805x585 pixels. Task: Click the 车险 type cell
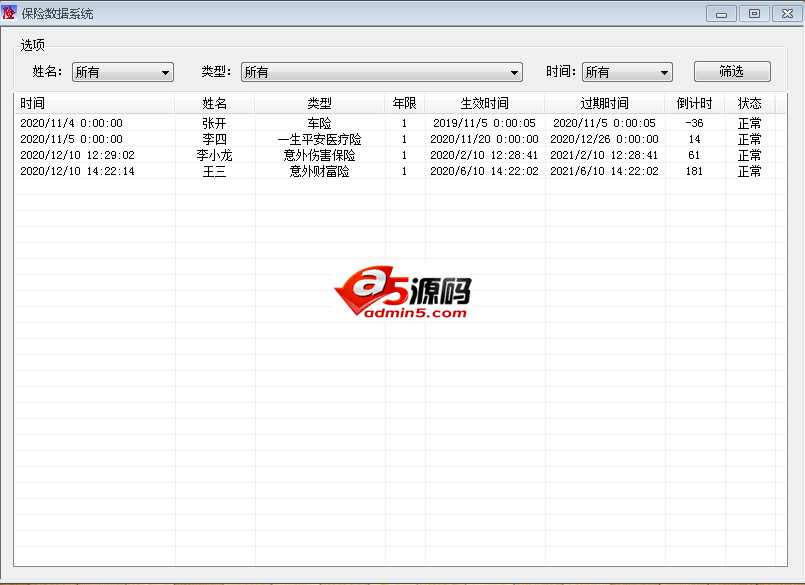tap(319, 123)
